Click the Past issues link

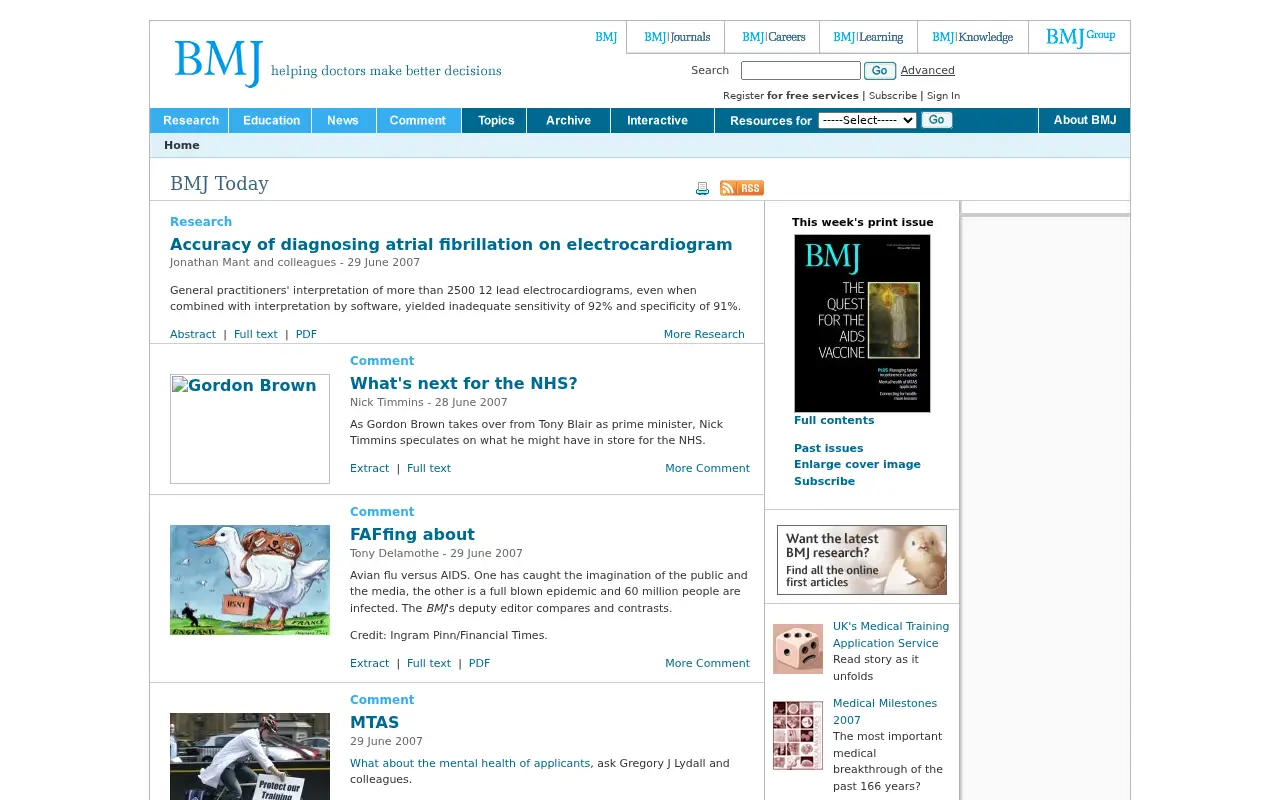(x=829, y=448)
